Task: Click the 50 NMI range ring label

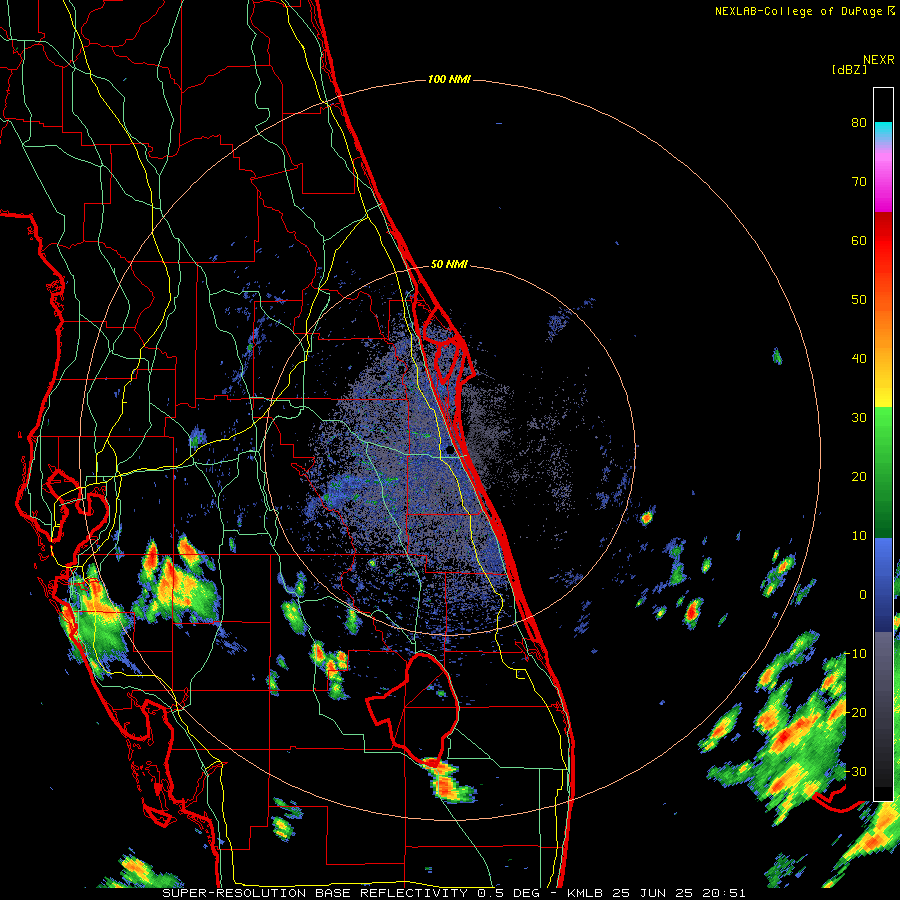Action: tap(449, 264)
